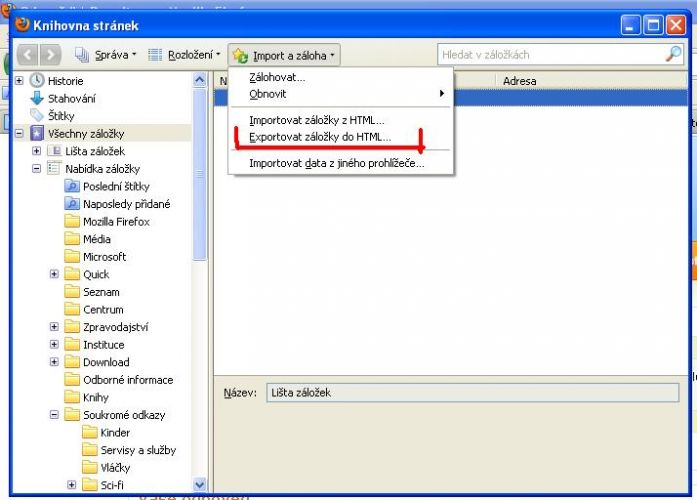Close the Knihovna stránek window
The image size is (697, 500).
pos(676,25)
